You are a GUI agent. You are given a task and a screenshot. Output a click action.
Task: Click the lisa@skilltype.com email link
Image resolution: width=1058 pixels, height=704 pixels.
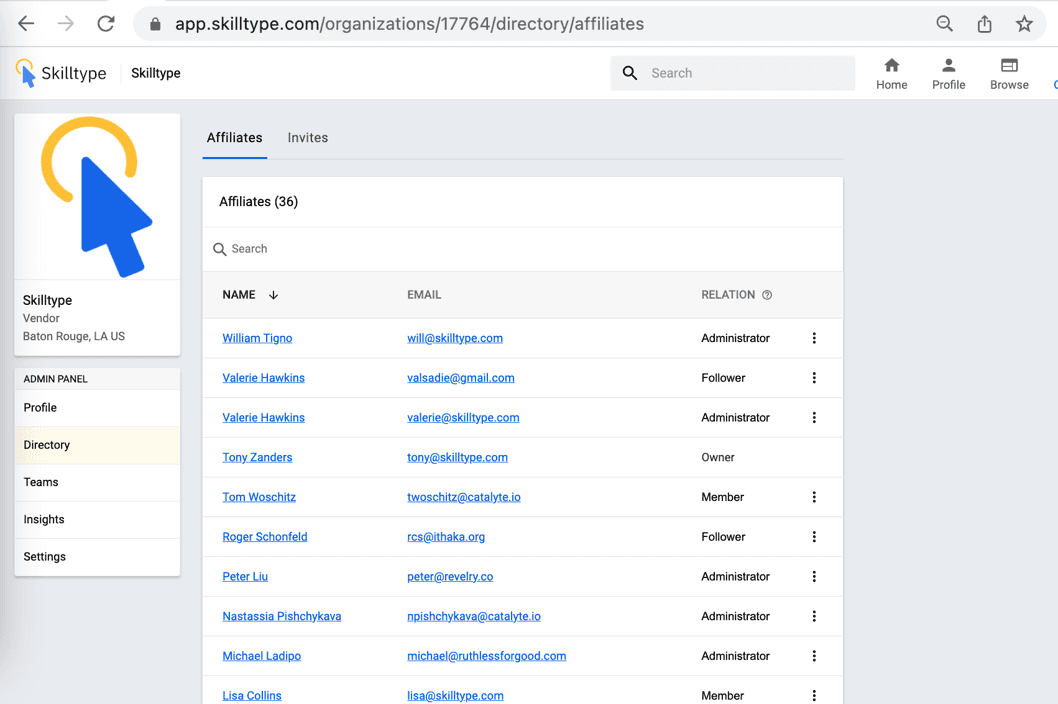(x=455, y=695)
